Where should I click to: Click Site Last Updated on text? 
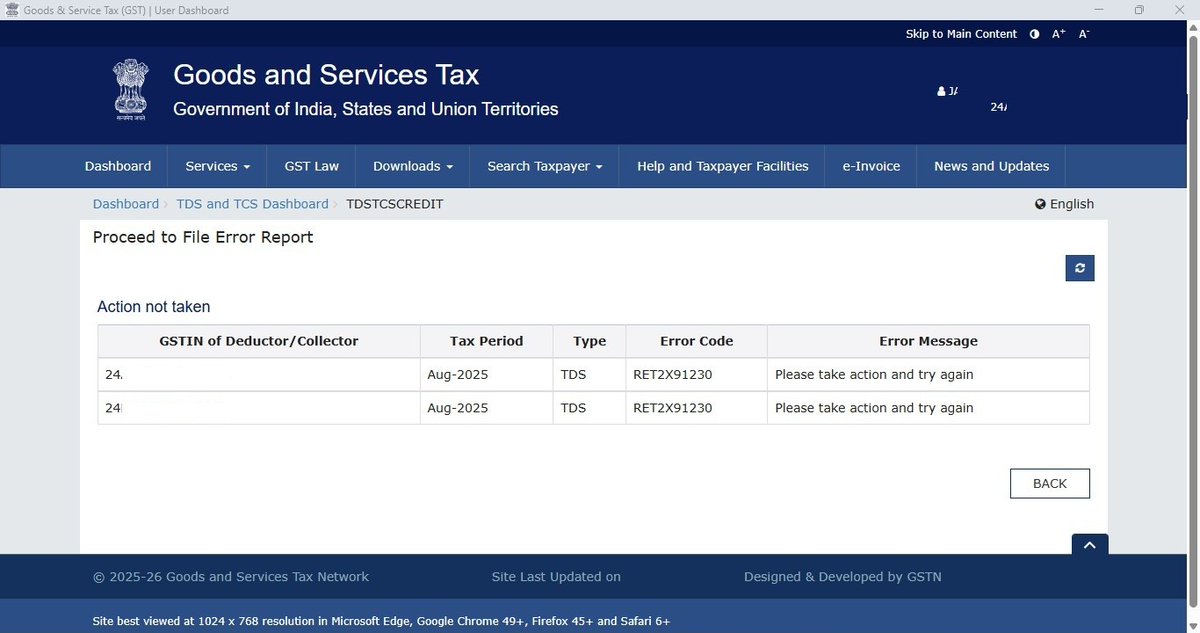[x=556, y=577]
